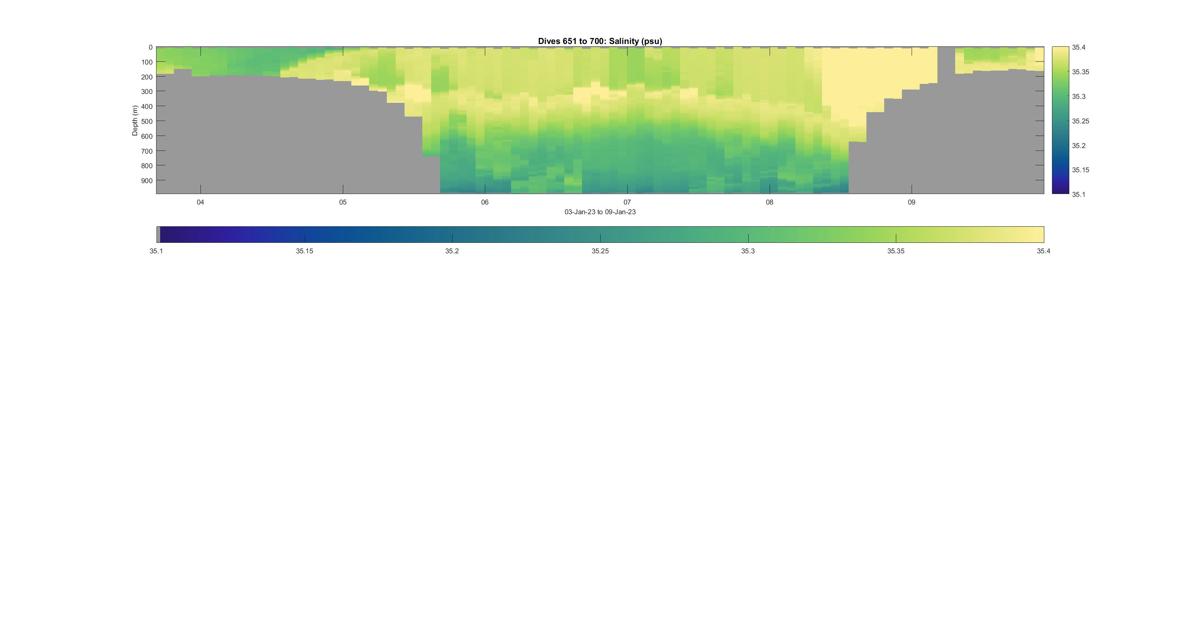Viewport: 1200px width, 622px height.
Task: Select the "700" depth tick label
Action: (146, 151)
